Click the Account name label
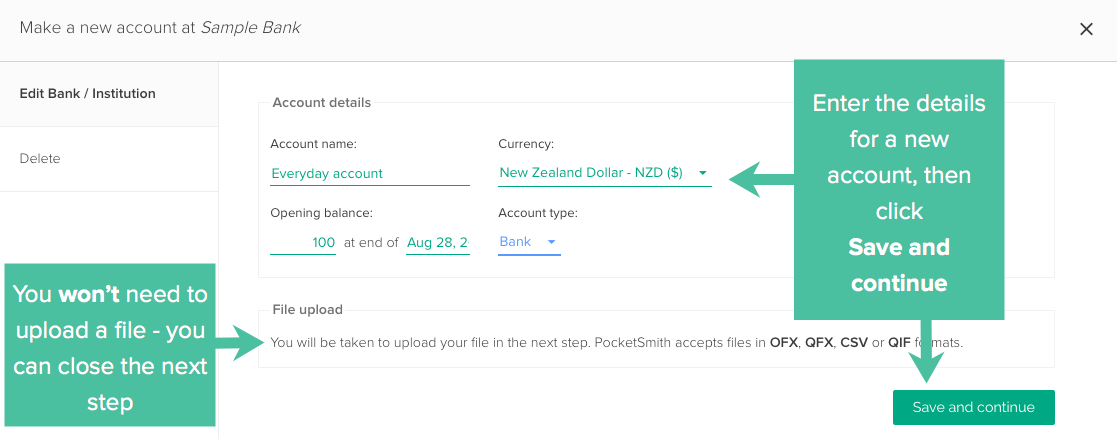The height and width of the screenshot is (439, 1117). 313,144
